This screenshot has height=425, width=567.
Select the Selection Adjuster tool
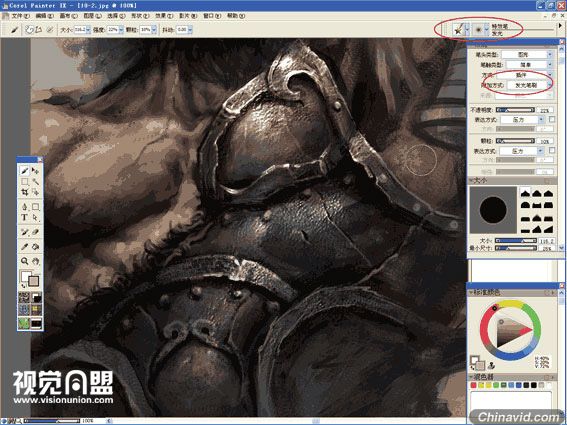pyautogui.click(x=35, y=192)
